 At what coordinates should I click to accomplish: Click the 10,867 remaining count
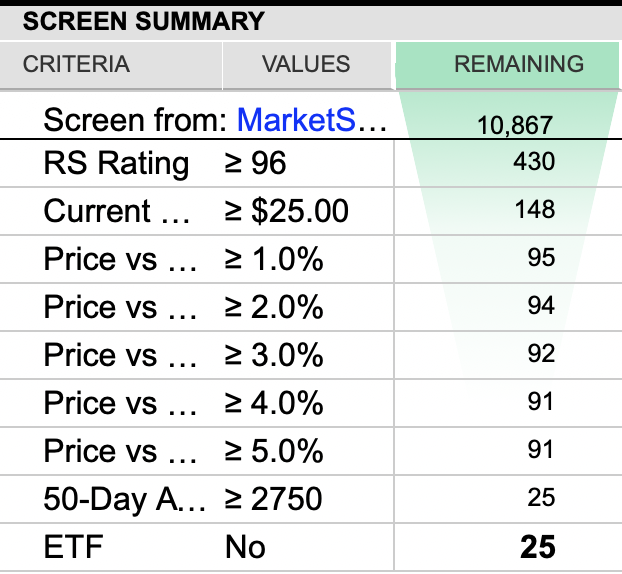519,125
